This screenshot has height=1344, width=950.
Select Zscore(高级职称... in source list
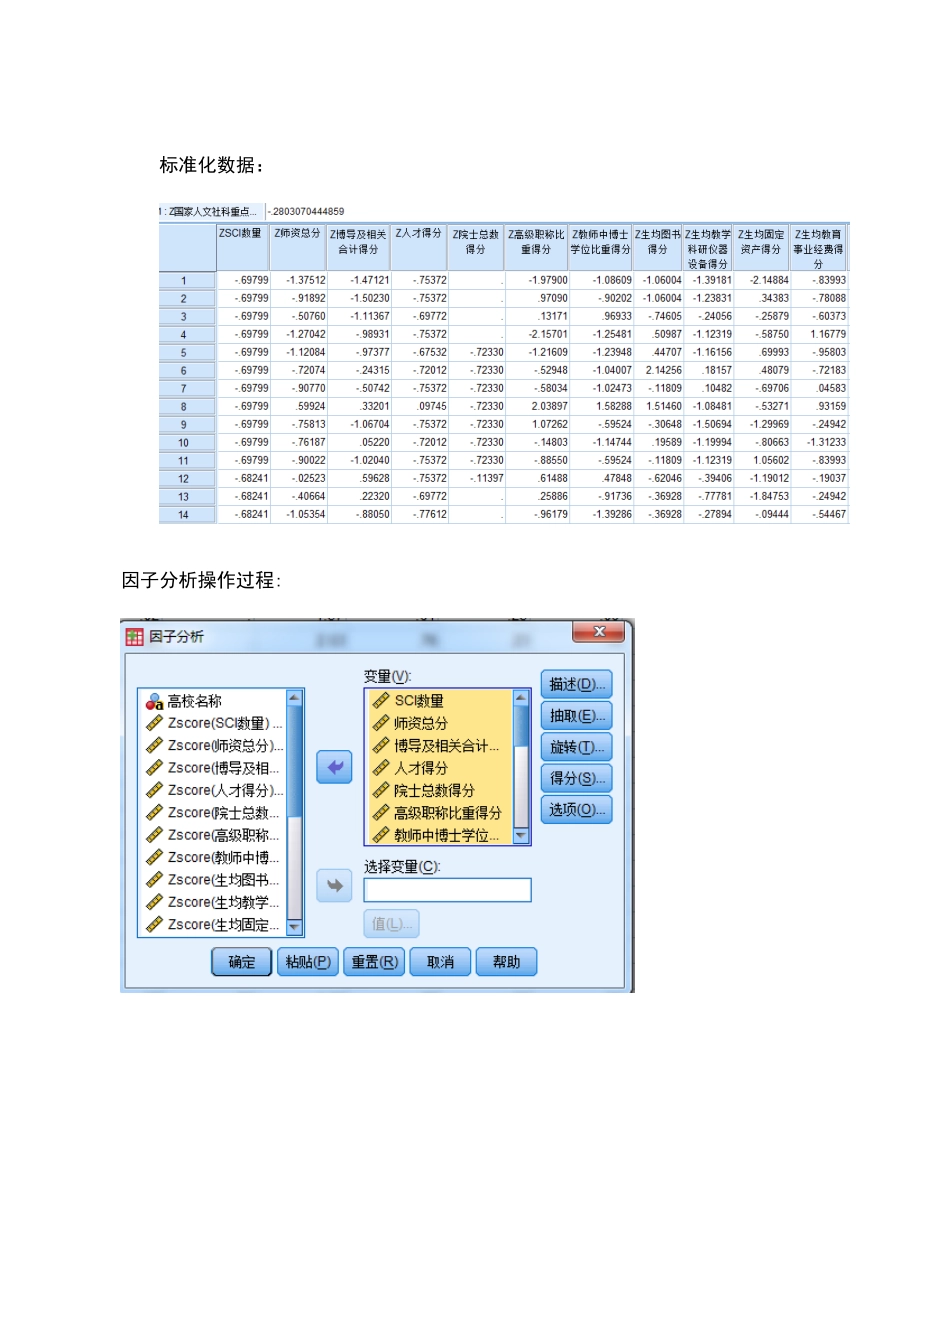pyautogui.click(x=223, y=836)
